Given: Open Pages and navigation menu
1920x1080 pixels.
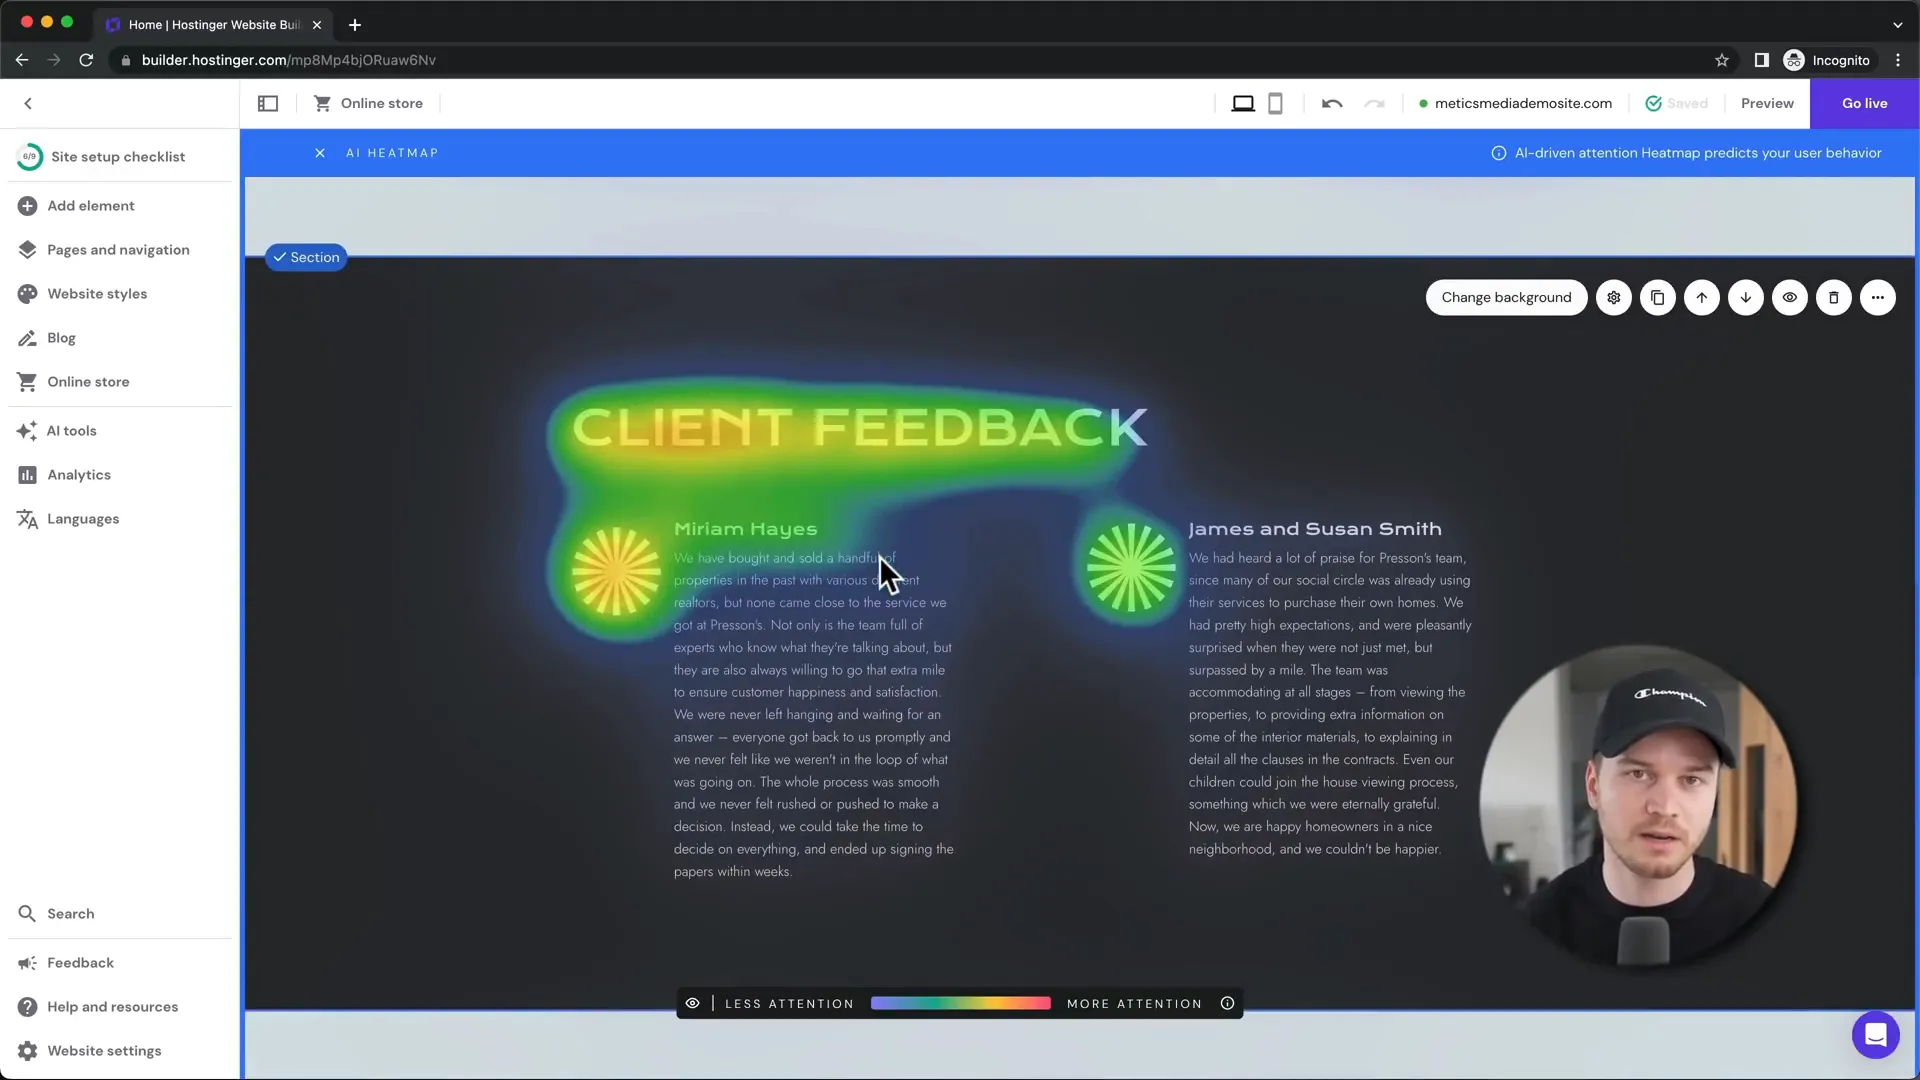Looking at the screenshot, I should (x=117, y=249).
